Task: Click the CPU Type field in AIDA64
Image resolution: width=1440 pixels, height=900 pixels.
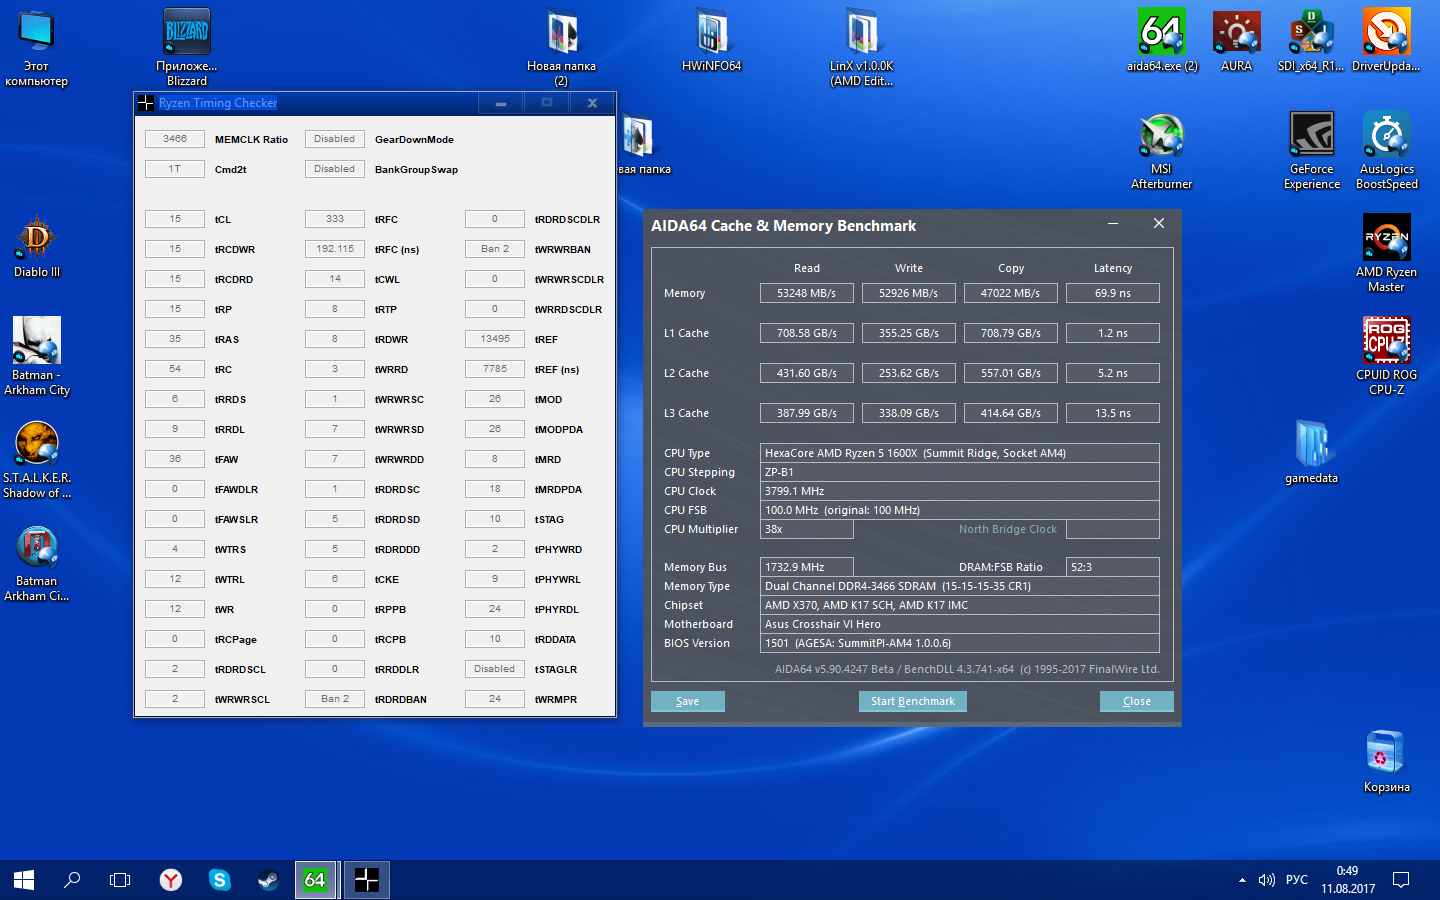Action: (960, 453)
